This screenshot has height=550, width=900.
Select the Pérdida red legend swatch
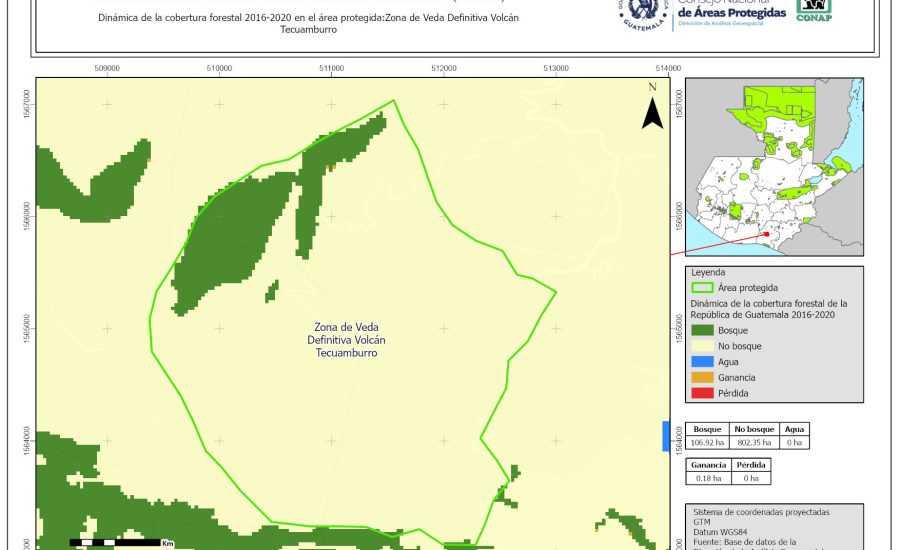(x=704, y=392)
